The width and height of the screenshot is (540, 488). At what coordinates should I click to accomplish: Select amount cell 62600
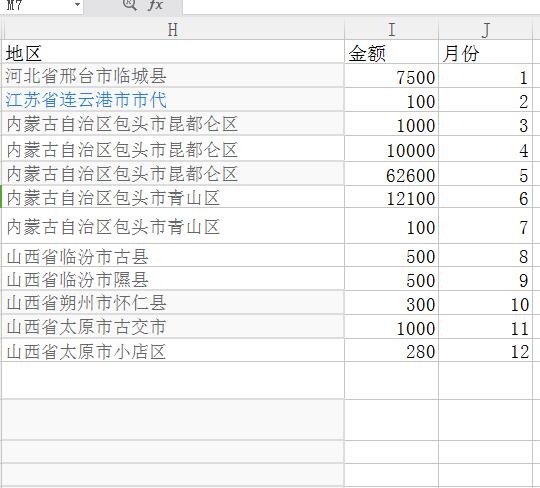click(x=392, y=174)
